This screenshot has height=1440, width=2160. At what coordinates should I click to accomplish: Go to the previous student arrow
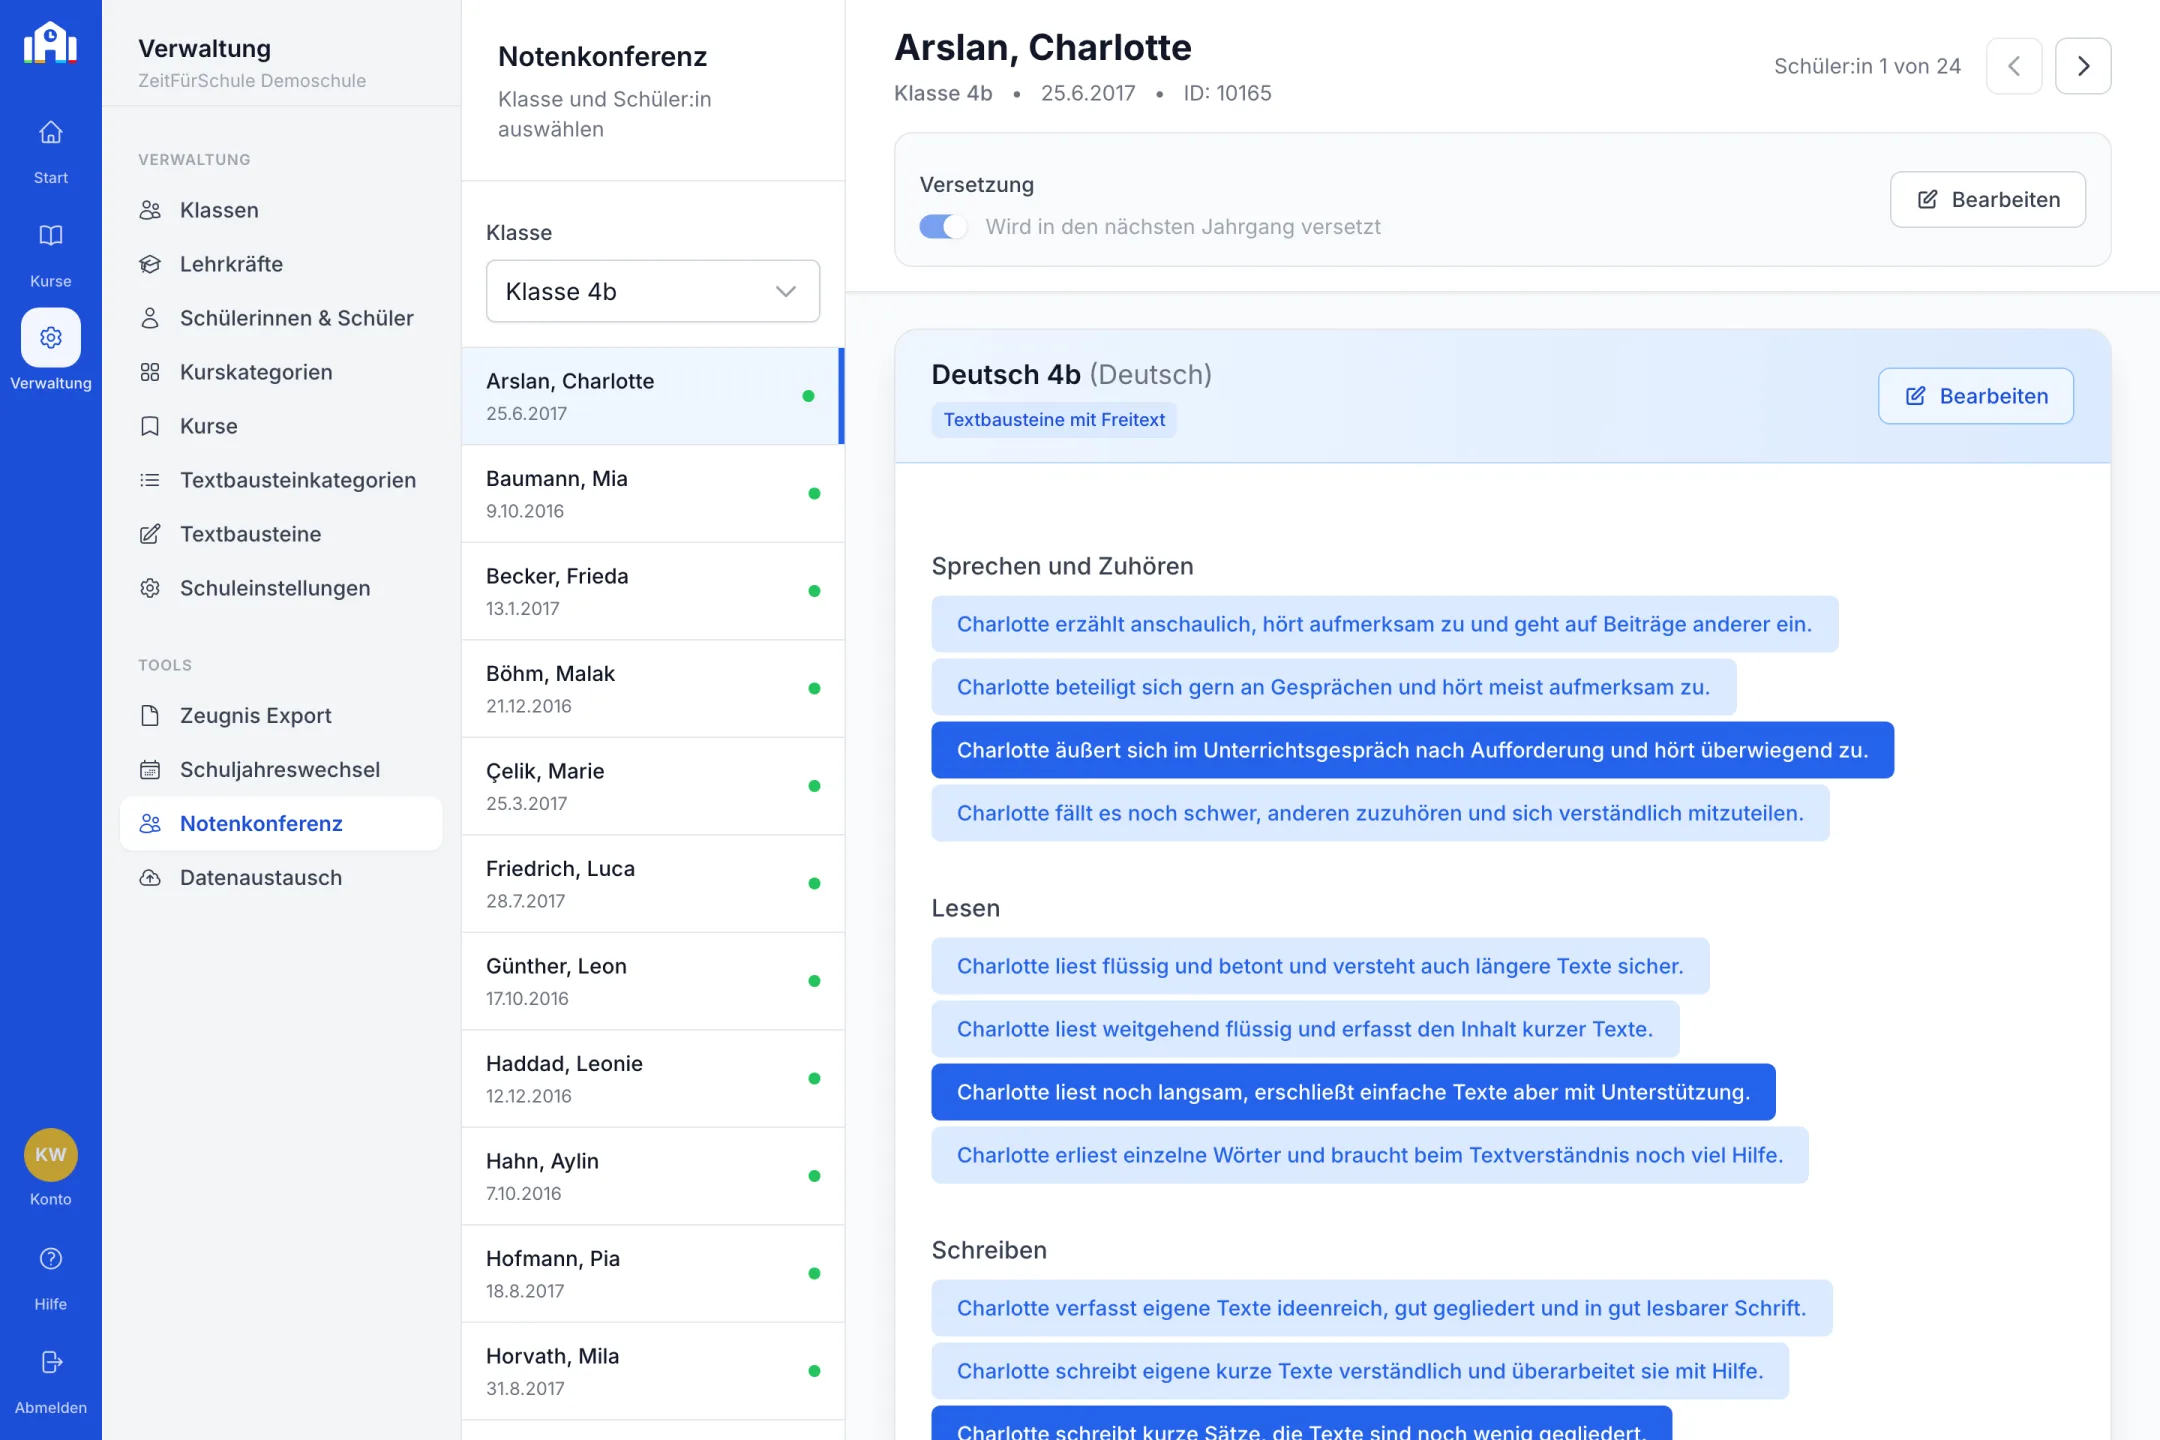point(2014,66)
